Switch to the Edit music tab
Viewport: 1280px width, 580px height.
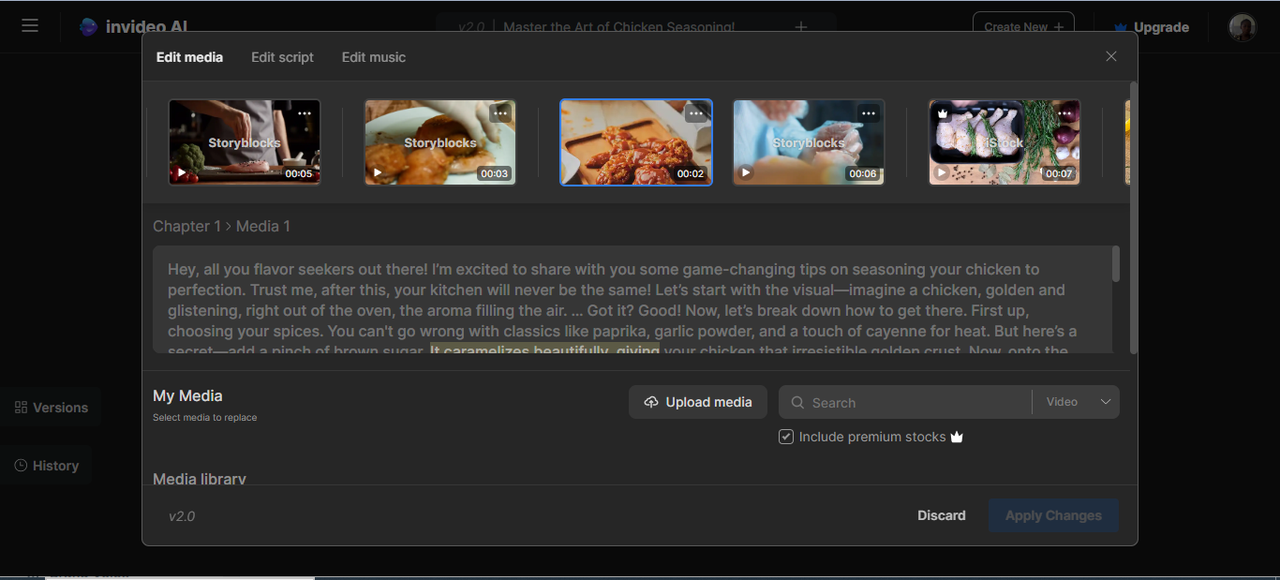click(x=374, y=57)
